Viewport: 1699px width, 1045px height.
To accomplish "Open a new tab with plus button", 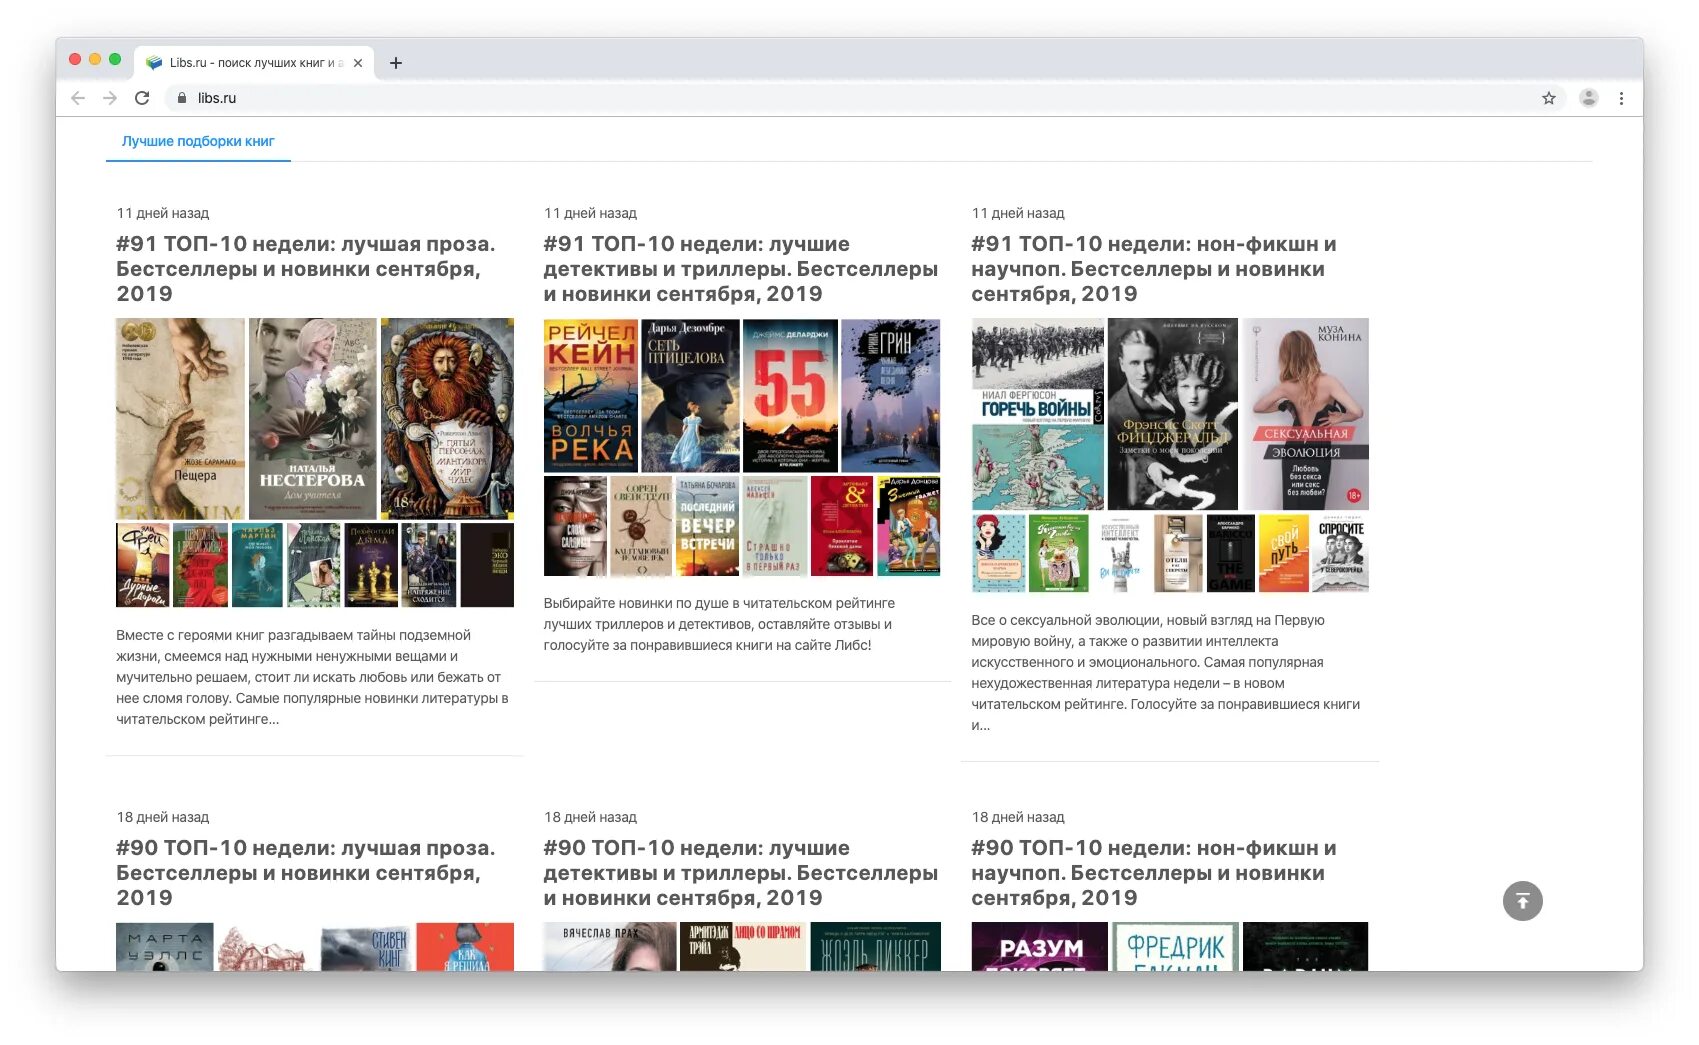I will (396, 63).
